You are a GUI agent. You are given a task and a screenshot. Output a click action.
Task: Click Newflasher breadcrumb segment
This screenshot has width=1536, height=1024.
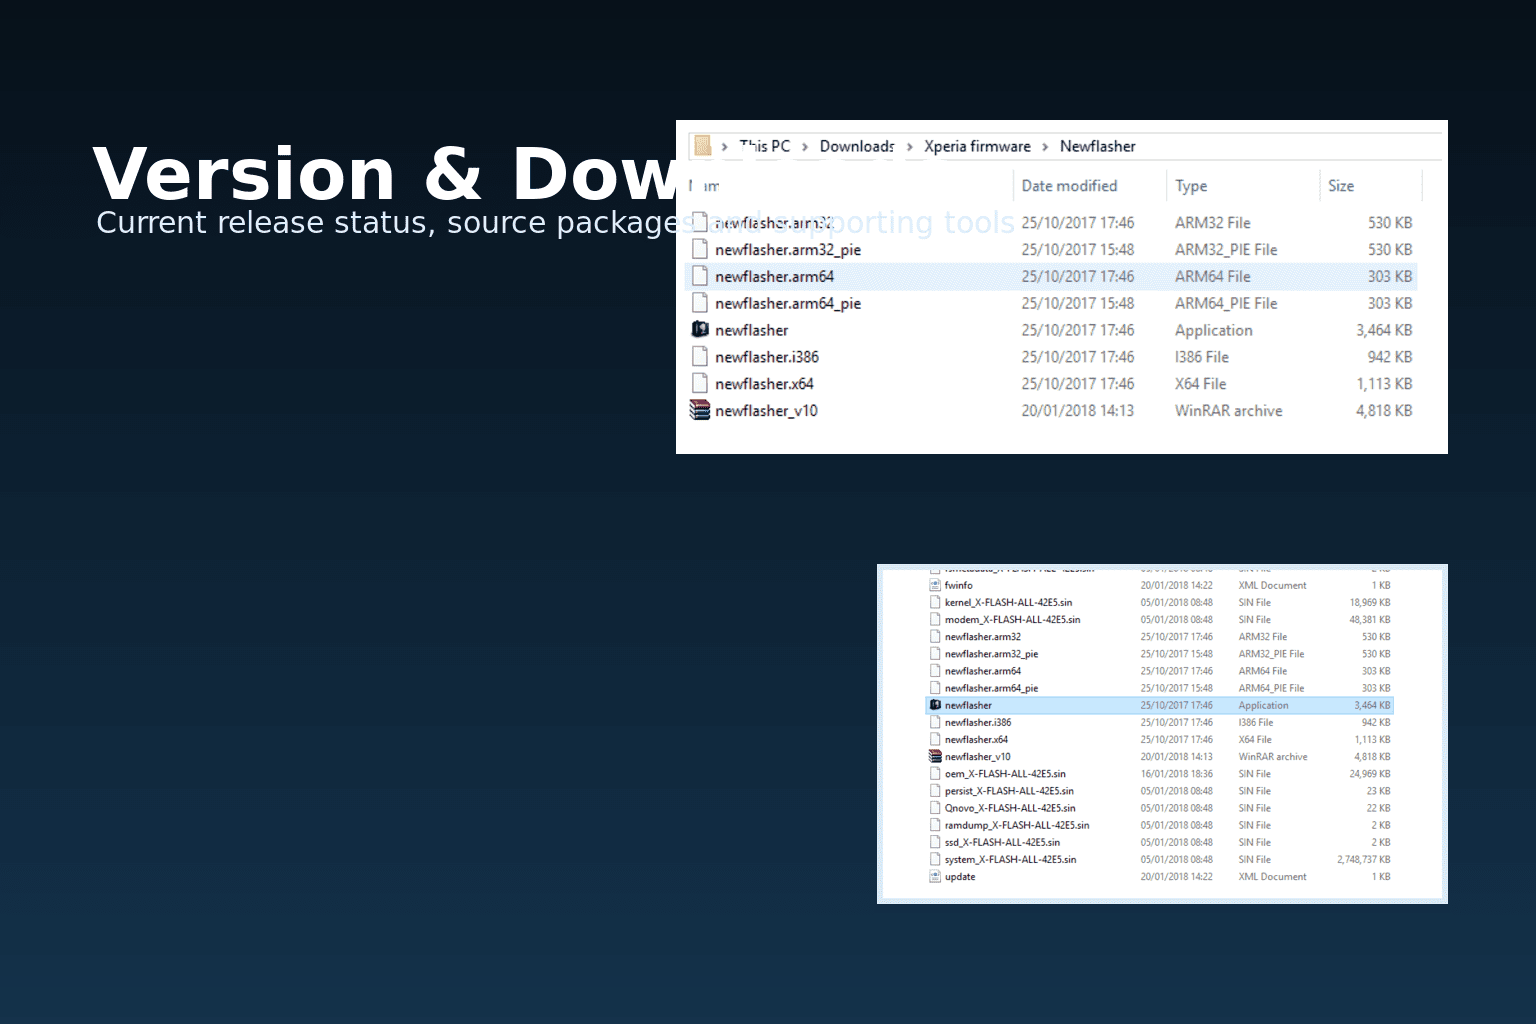click(1097, 146)
